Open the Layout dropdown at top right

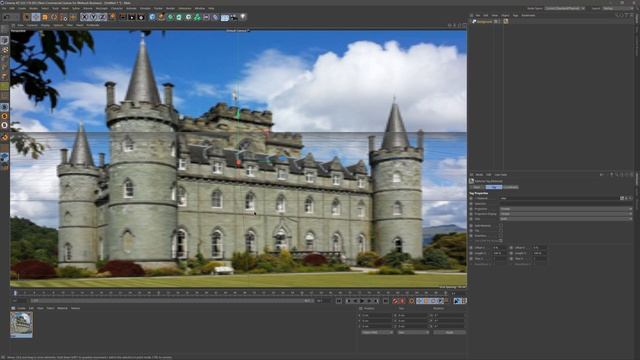[x=618, y=8]
